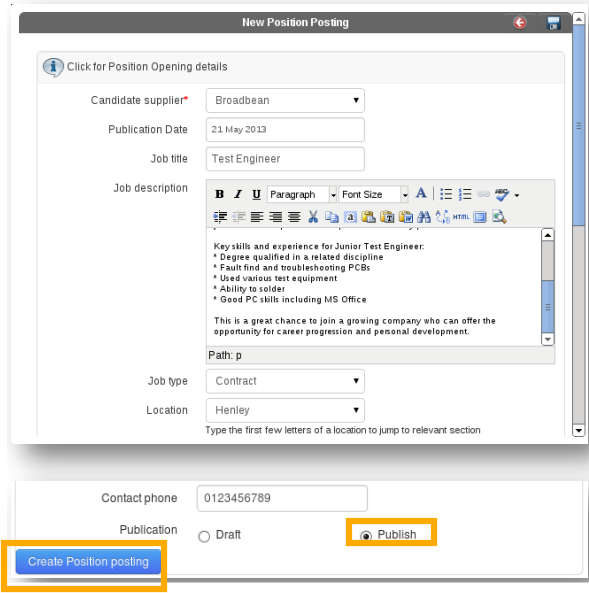Click the Publication Date field
This screenshot has height=593, width=589.
[x=285, y=130]
